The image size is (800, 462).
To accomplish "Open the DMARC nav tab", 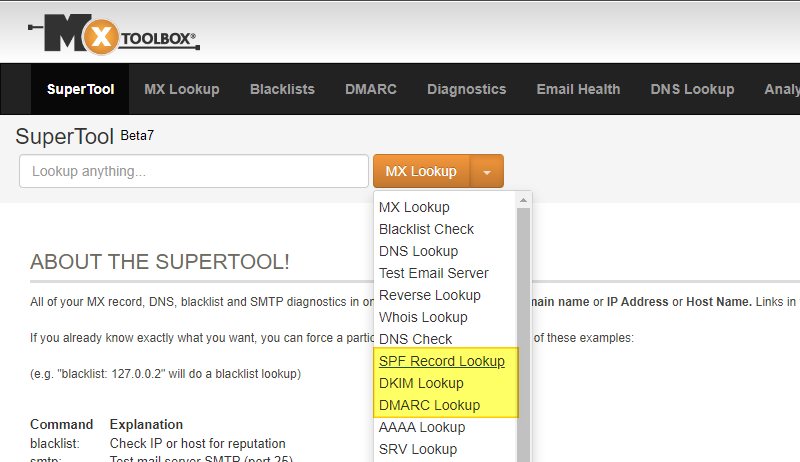I will (370, 89).
